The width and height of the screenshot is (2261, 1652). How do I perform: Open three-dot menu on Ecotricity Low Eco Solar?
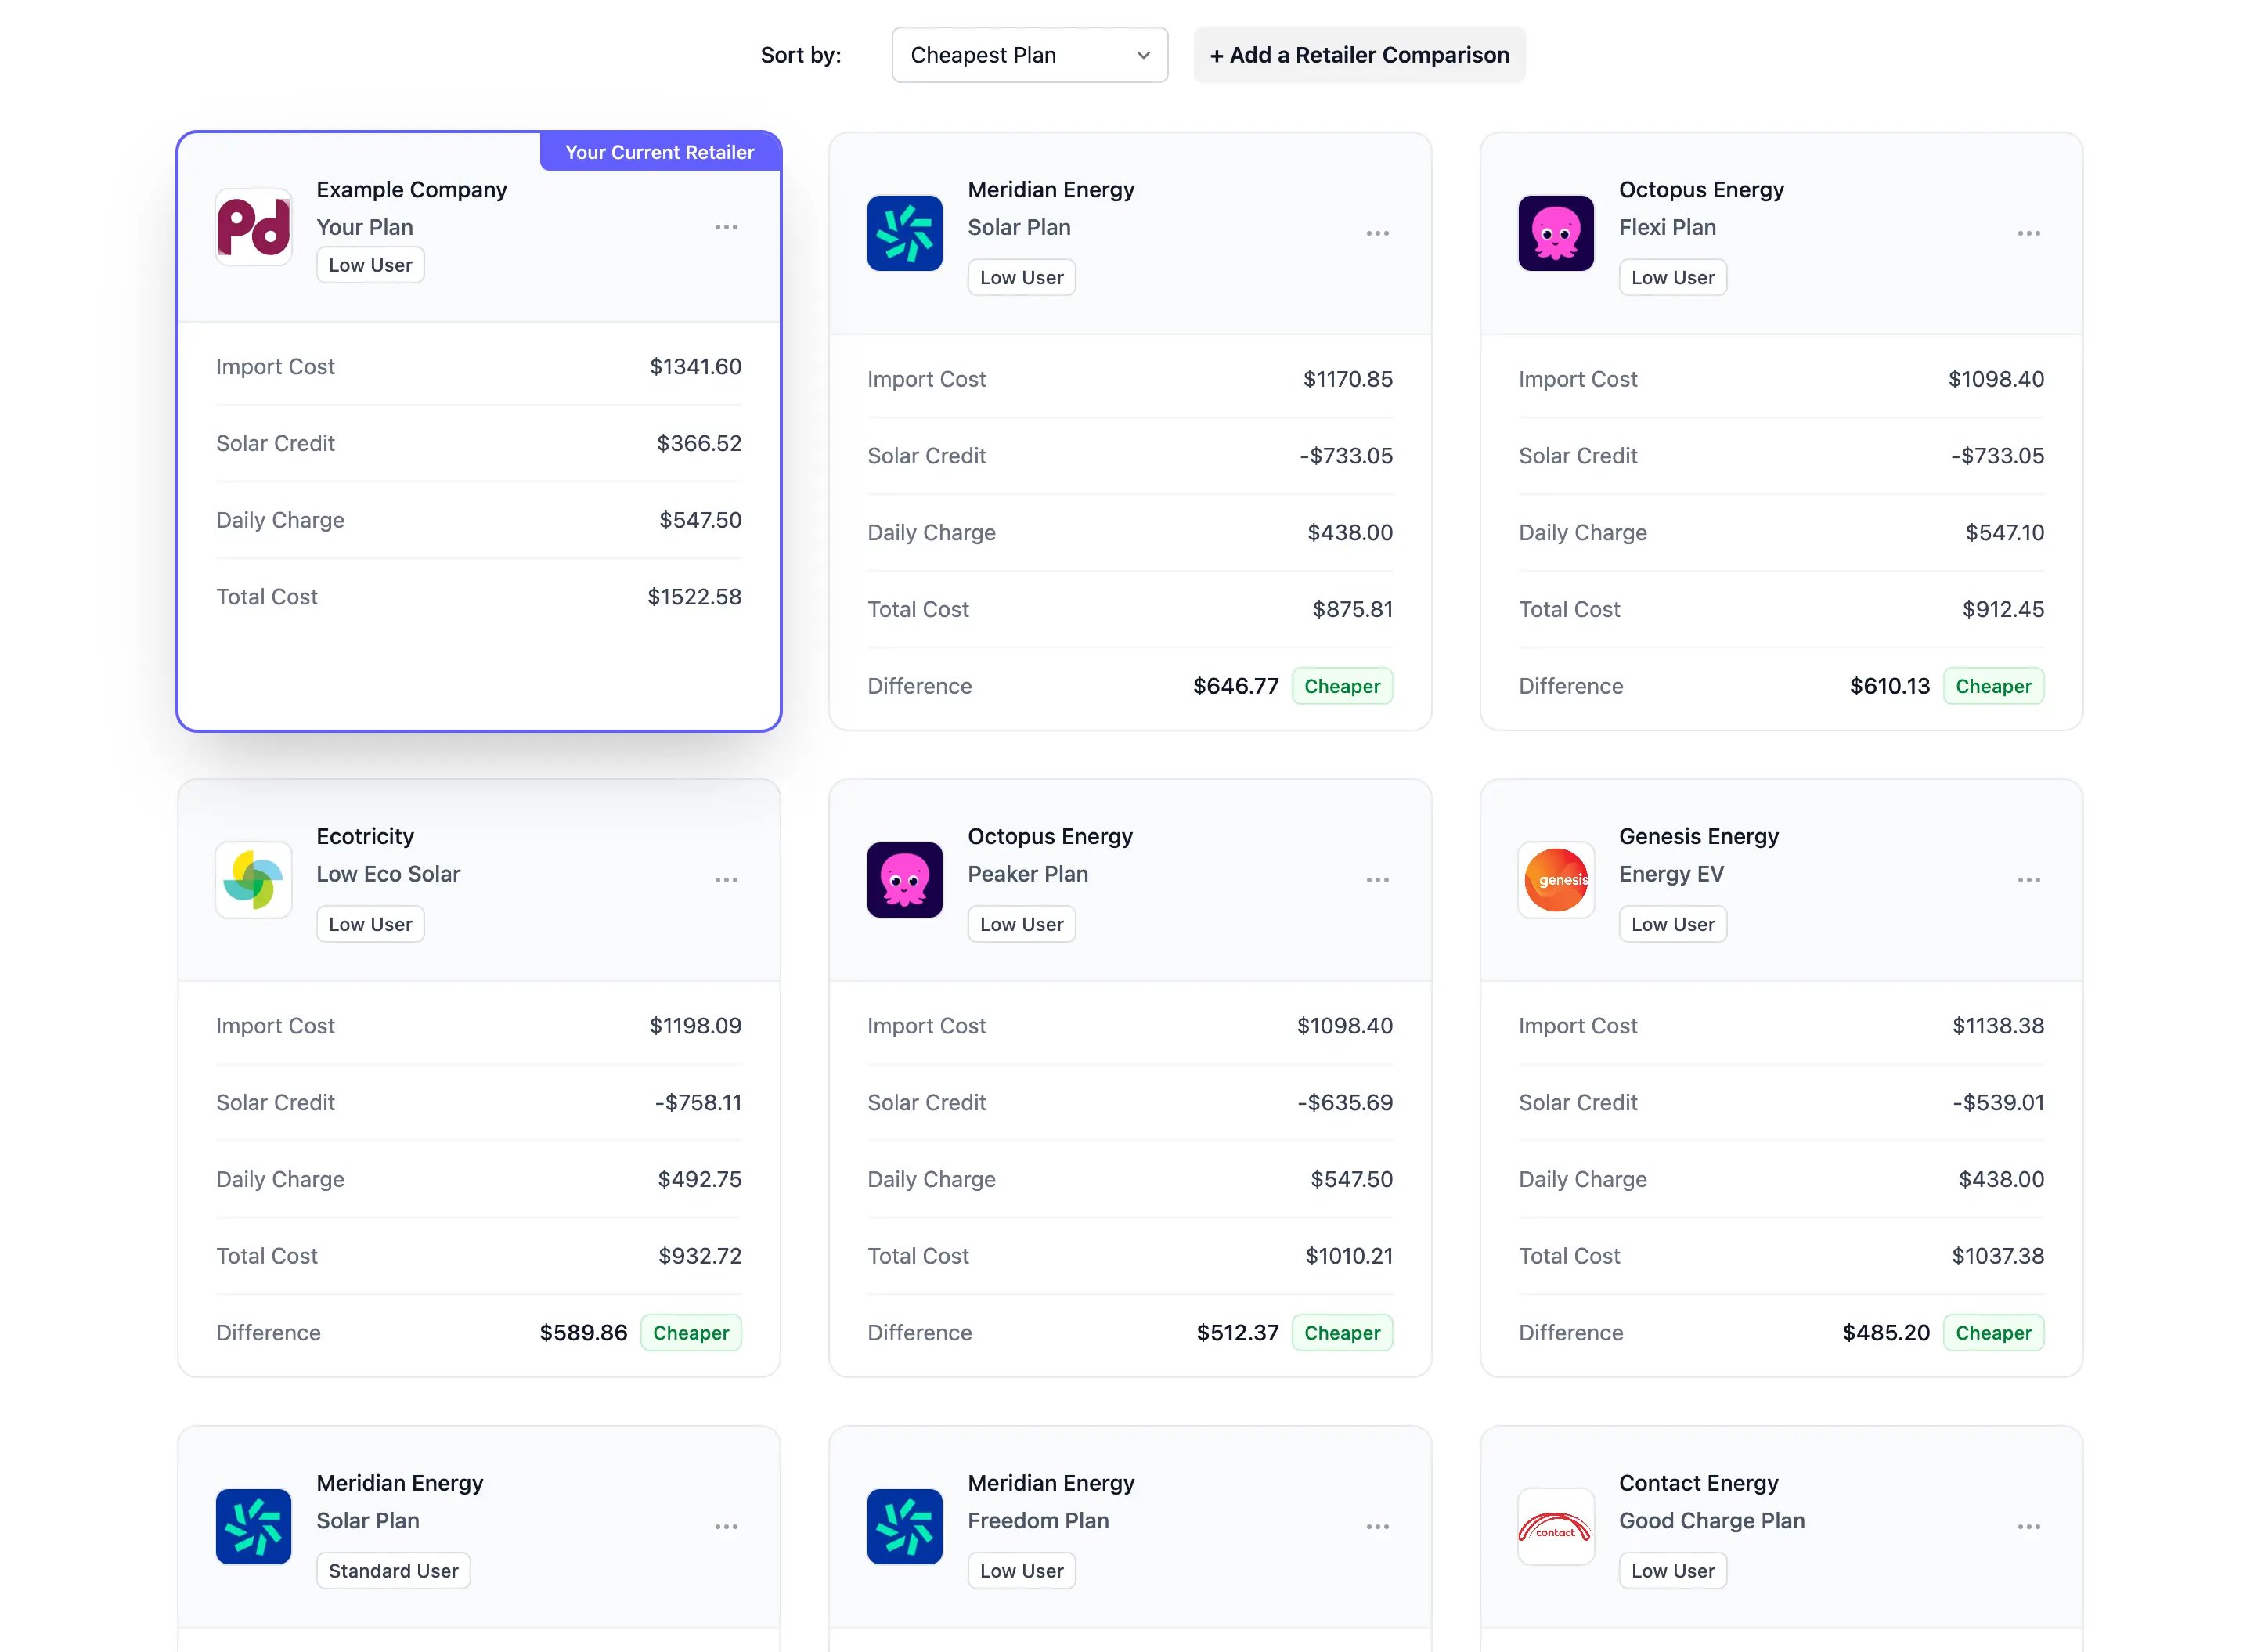726,880
